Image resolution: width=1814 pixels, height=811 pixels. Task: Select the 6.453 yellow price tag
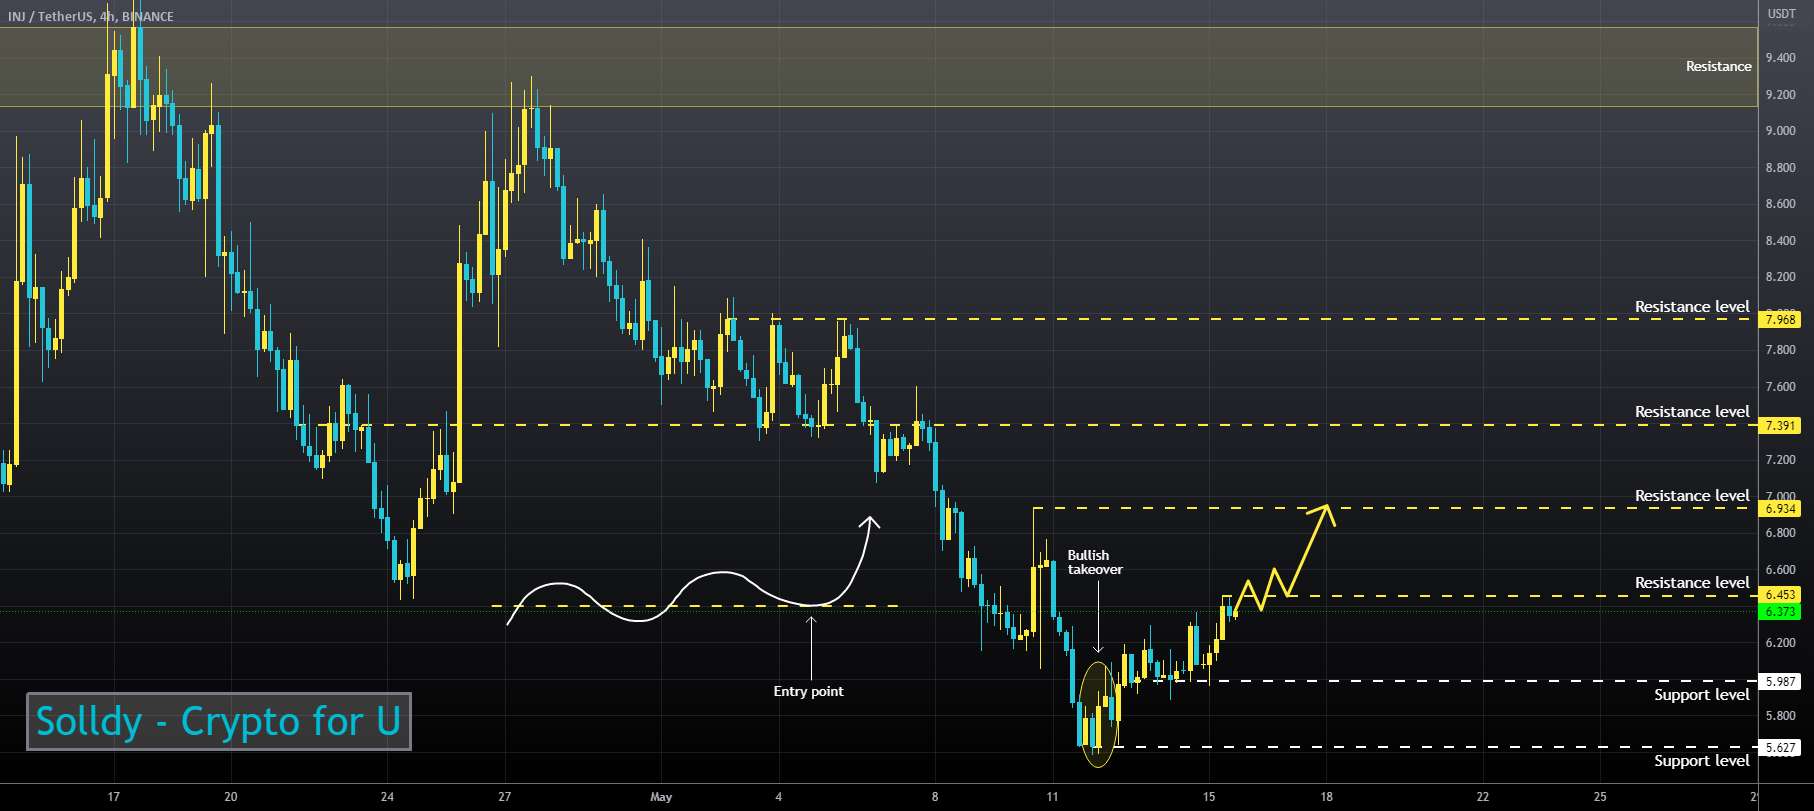[1780, 595]
